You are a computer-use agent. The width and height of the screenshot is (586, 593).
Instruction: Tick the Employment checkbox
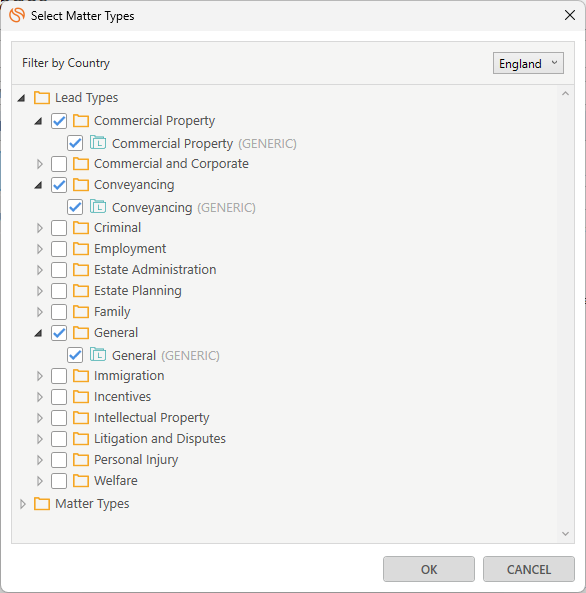click(x=59, y=249)
